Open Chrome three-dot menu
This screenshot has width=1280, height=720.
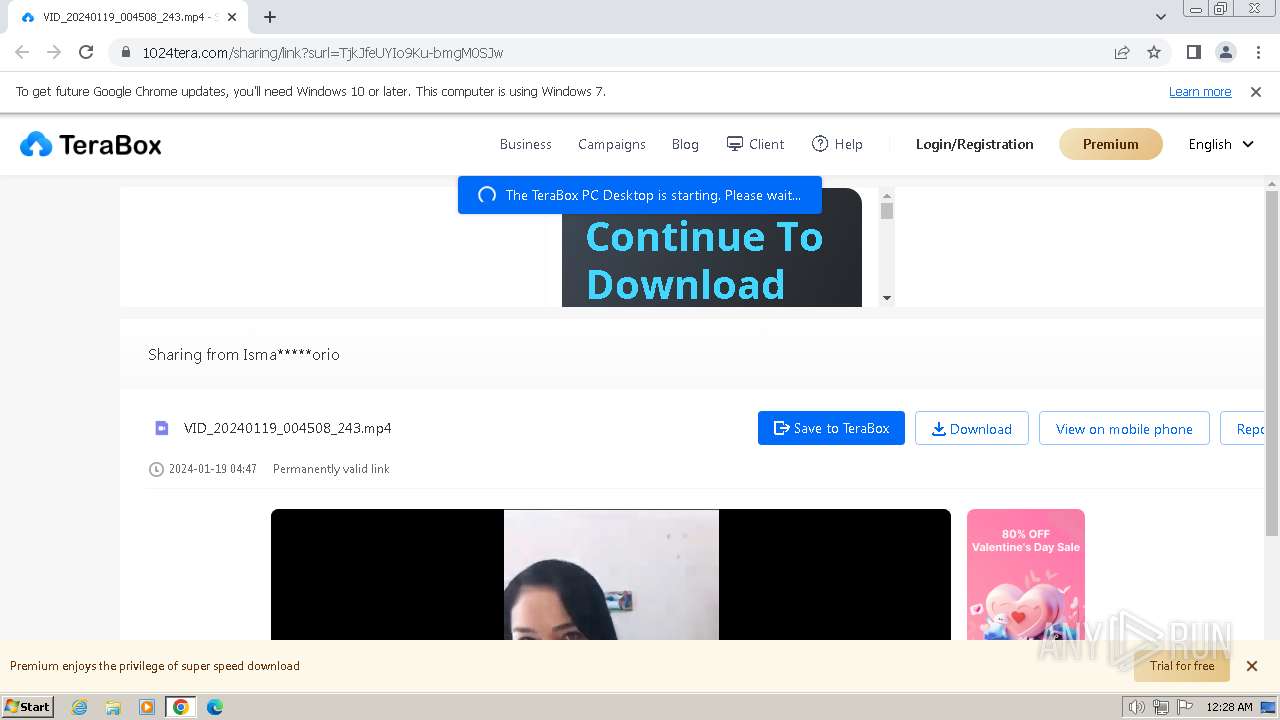point(1258,53)
